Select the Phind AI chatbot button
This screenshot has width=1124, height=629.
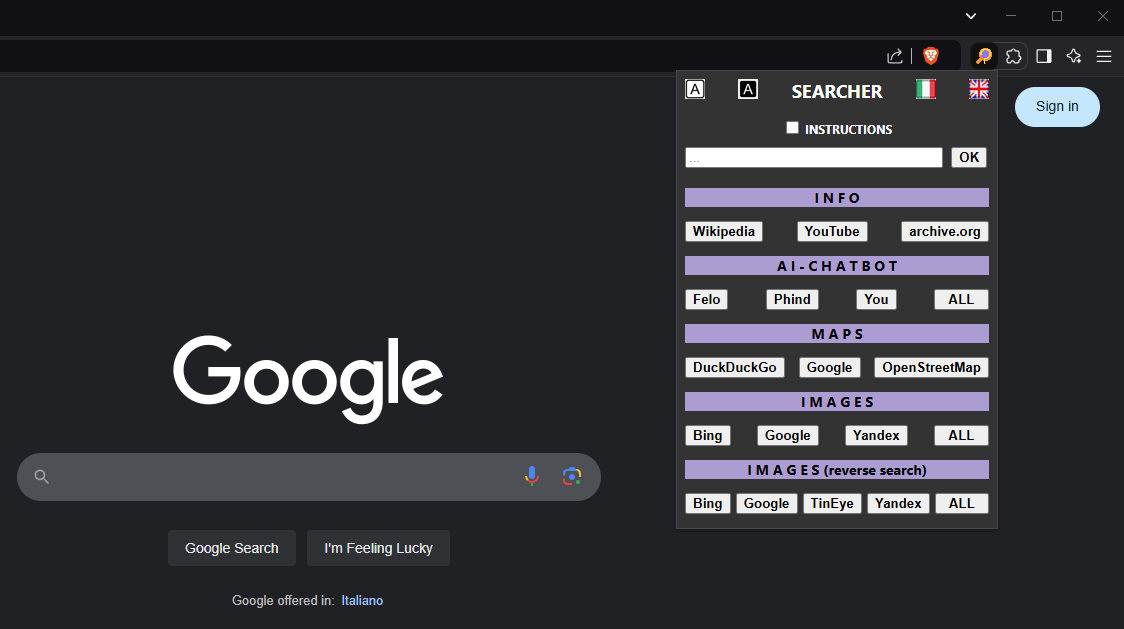792,300
